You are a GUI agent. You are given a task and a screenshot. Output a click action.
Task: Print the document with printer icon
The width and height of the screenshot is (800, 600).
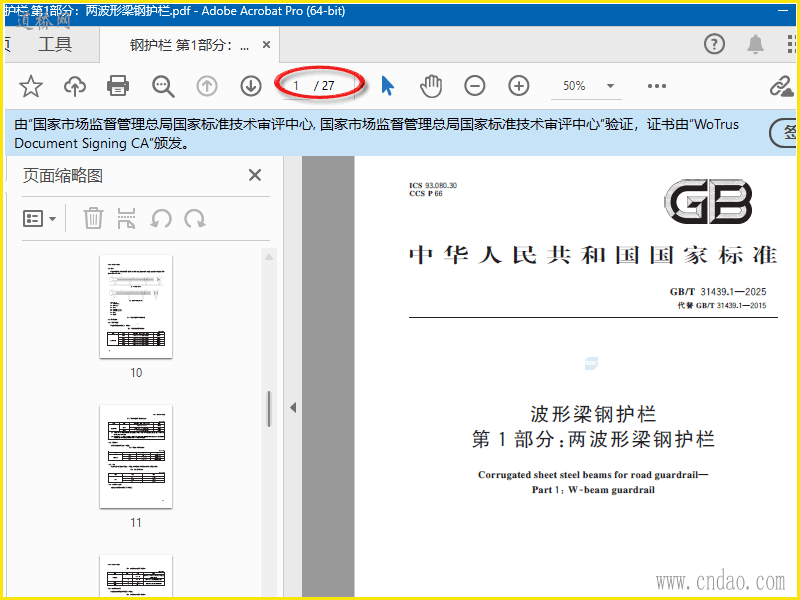coord(118,86)
